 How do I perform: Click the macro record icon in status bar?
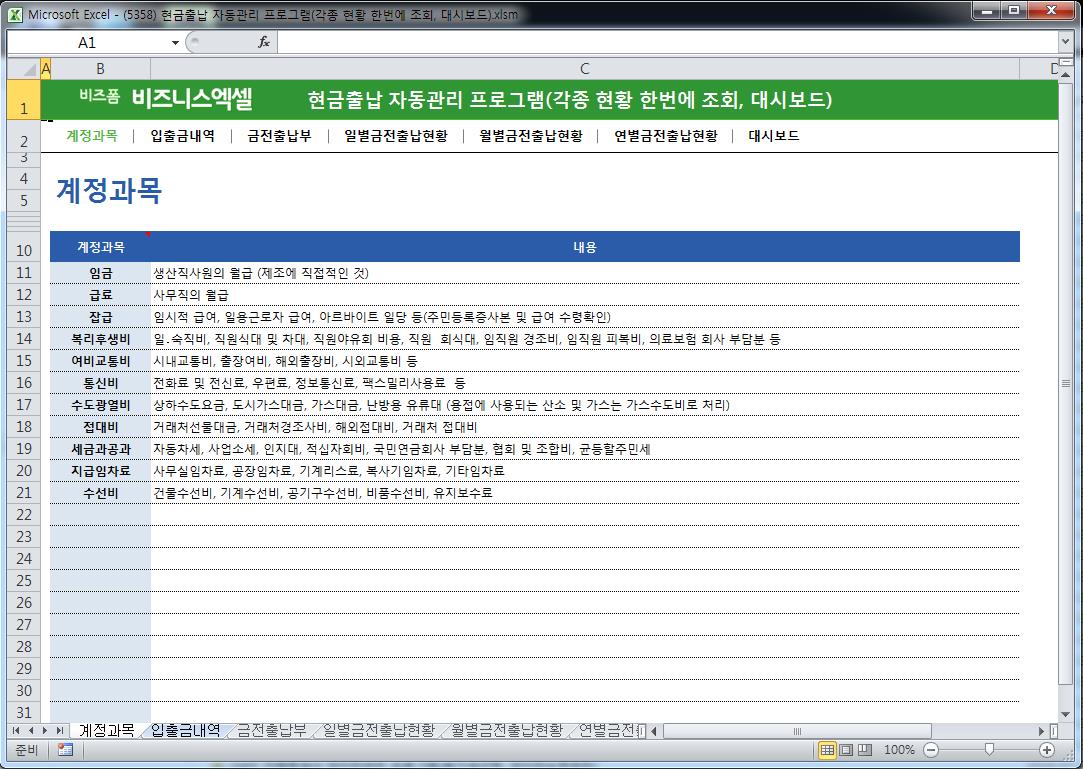tap(66, 750)
